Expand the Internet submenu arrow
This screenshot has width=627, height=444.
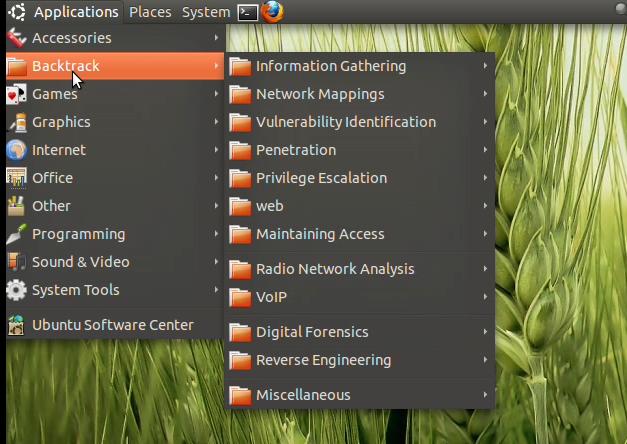point(216,150)
